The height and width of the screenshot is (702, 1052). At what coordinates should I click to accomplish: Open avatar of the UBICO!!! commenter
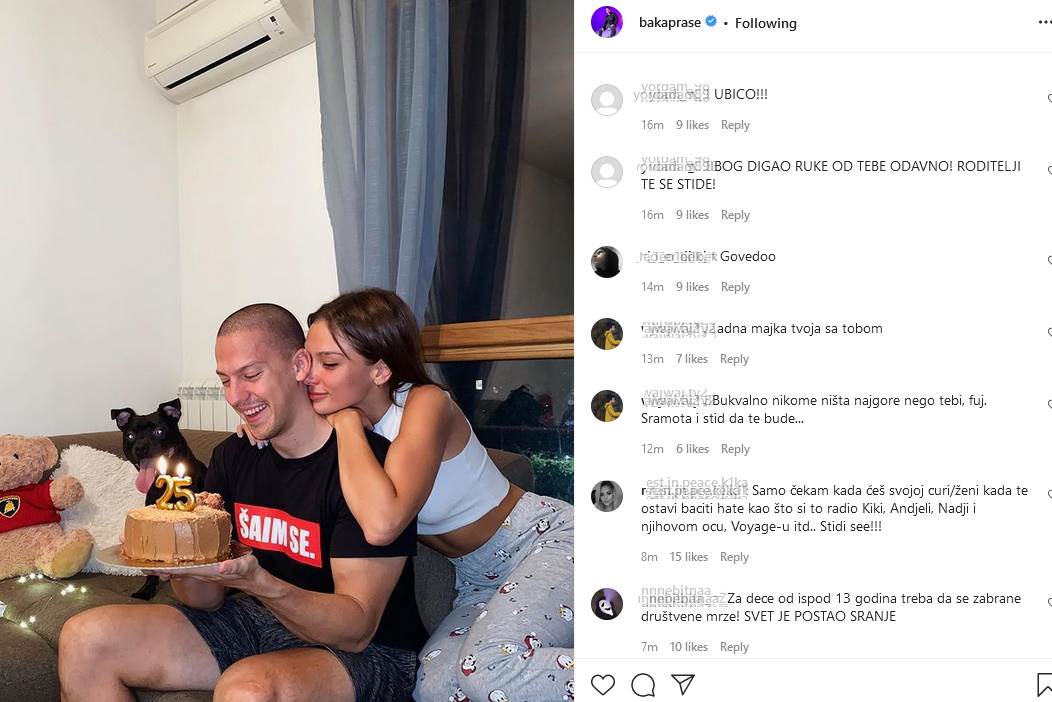(607, 100)
